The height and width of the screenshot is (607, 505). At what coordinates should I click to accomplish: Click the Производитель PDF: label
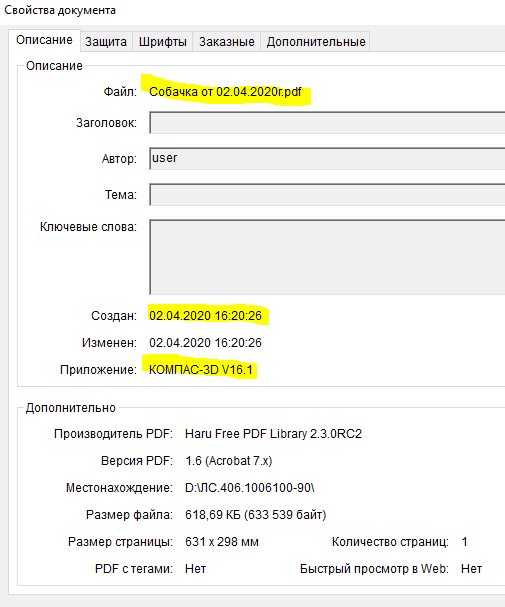point(113,434)
